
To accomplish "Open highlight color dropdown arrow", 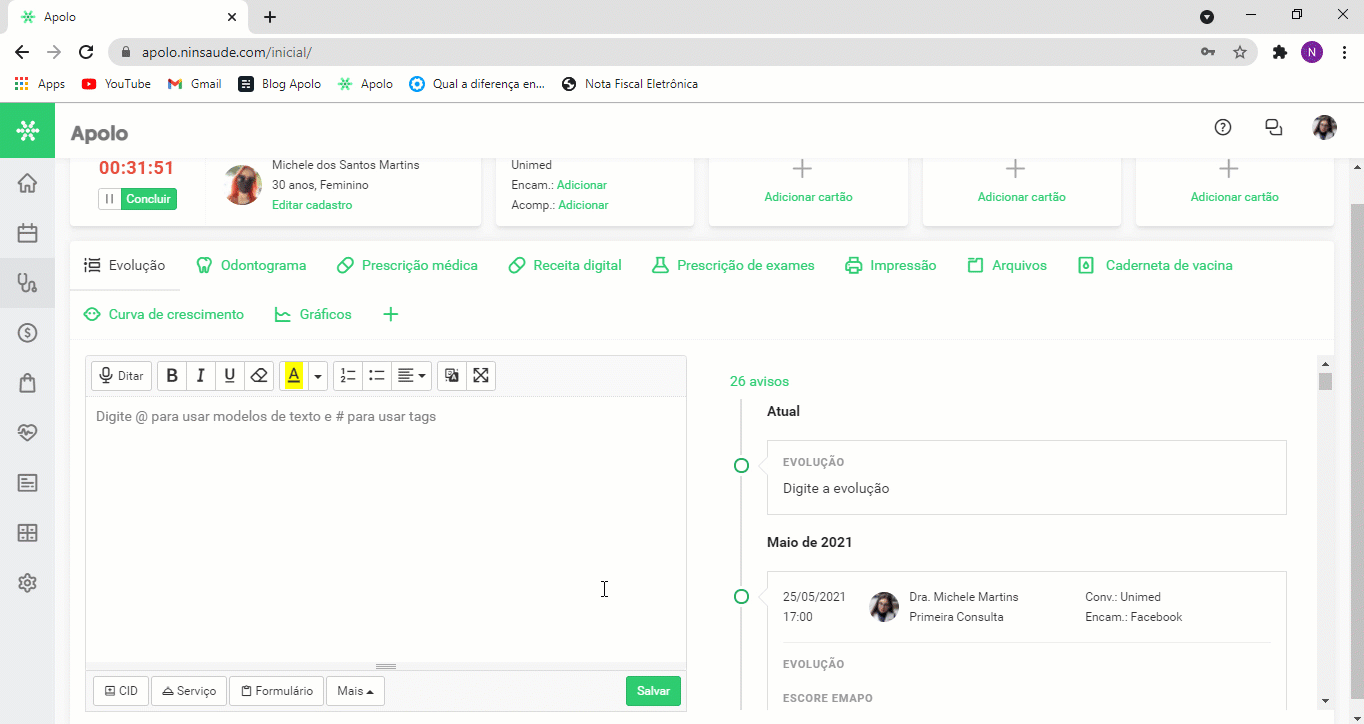I will [318, 376].
